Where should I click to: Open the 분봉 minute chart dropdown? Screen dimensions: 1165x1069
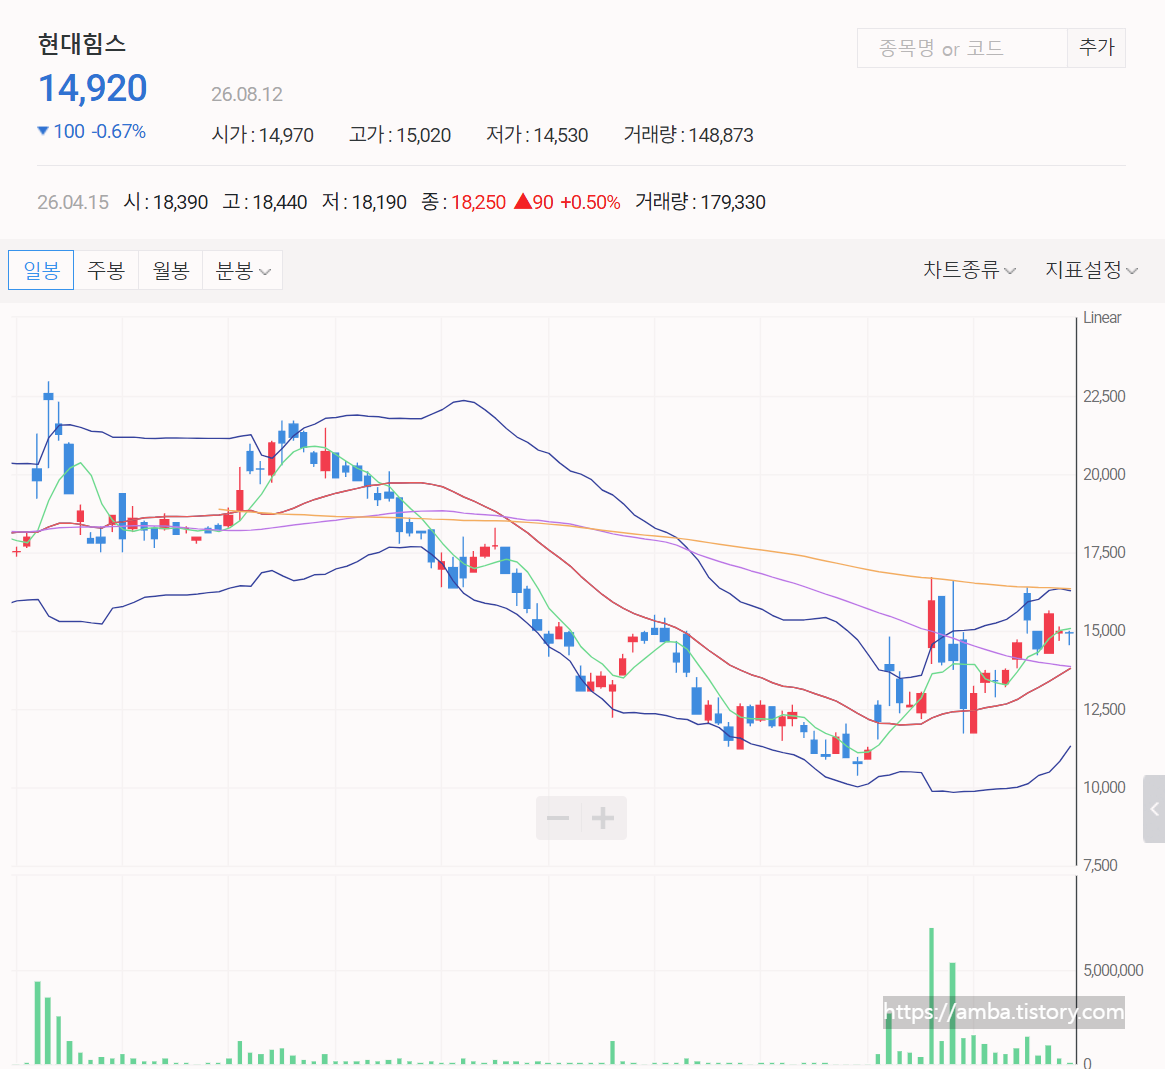[242, 270]
